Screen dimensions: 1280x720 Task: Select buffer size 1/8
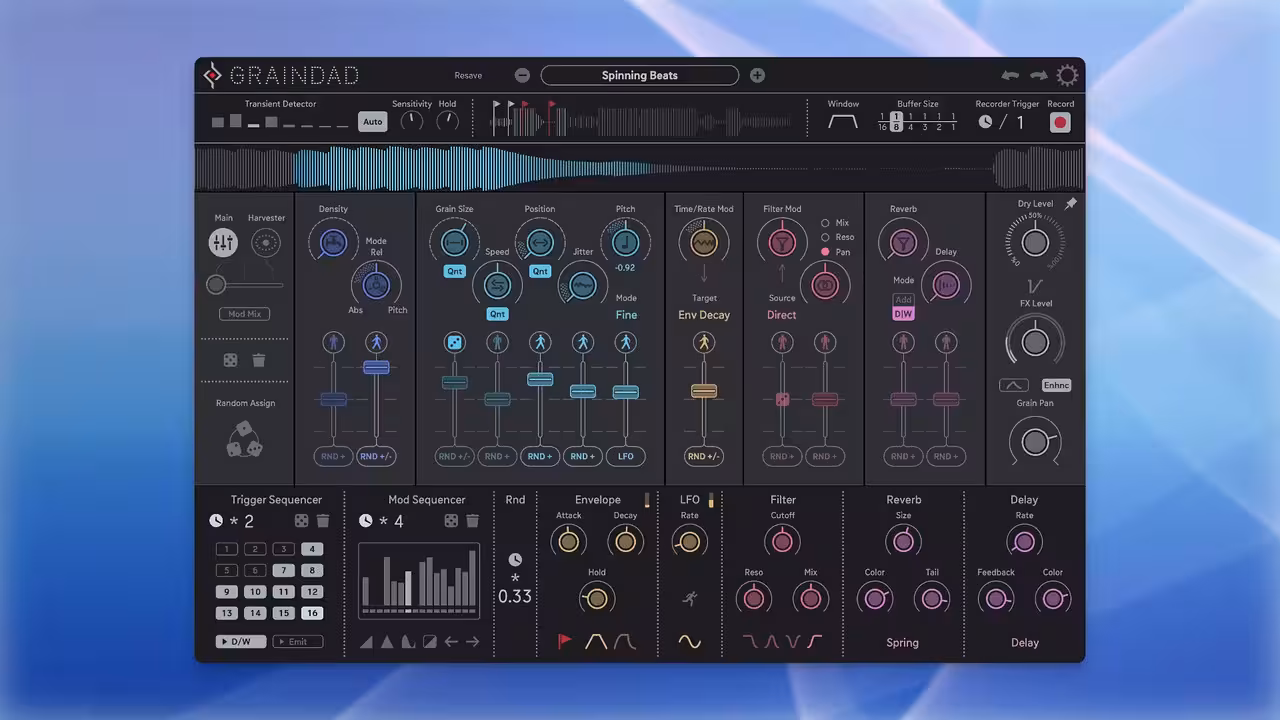click(897, 122)
